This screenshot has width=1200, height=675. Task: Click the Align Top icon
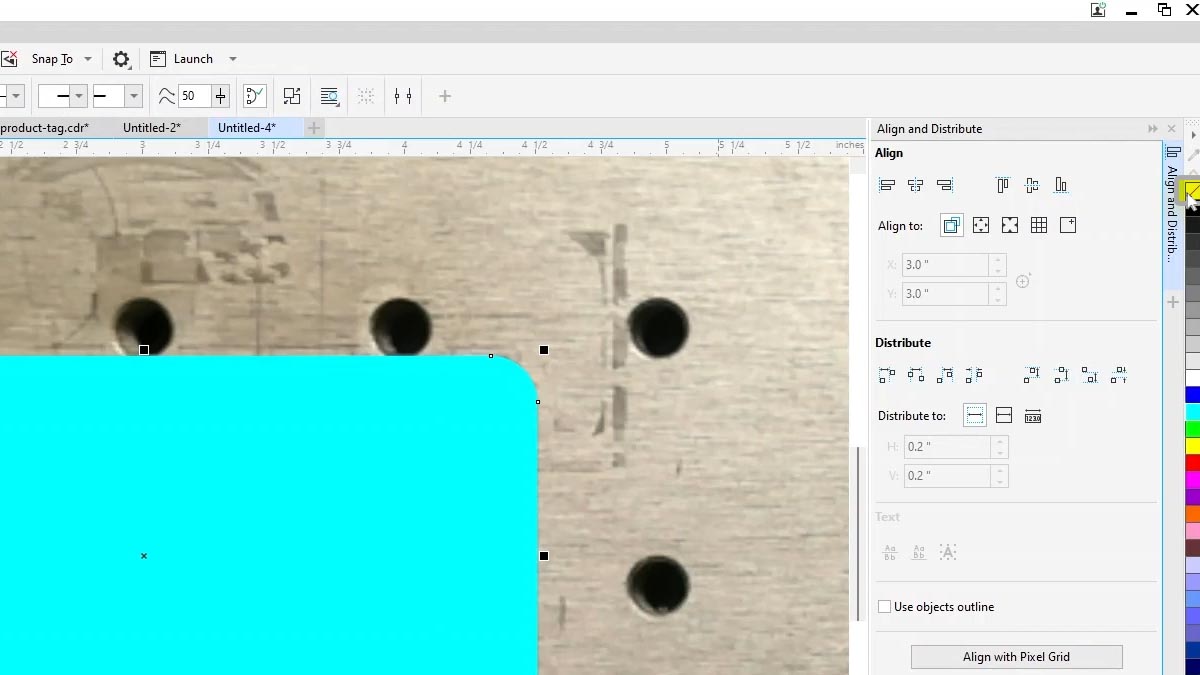[1002, 184]
